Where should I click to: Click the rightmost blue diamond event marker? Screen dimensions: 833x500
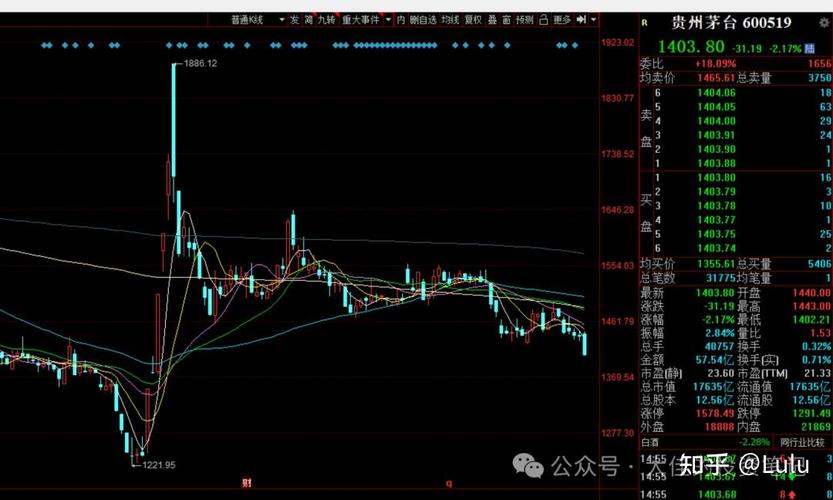pos(574,45)
